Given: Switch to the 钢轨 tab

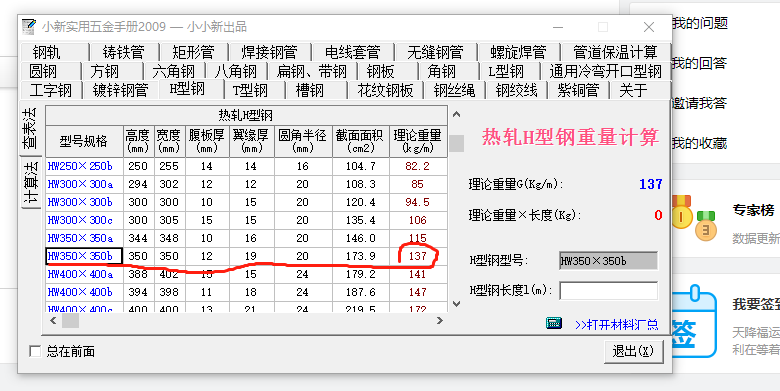Looking at the screenshot, I should 53,52.
